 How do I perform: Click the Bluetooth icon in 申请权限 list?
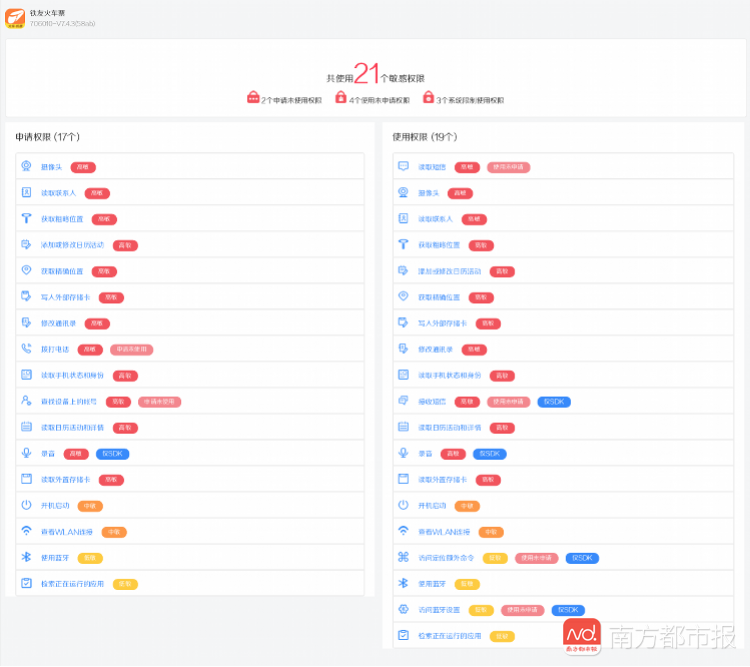pos(26,557)
